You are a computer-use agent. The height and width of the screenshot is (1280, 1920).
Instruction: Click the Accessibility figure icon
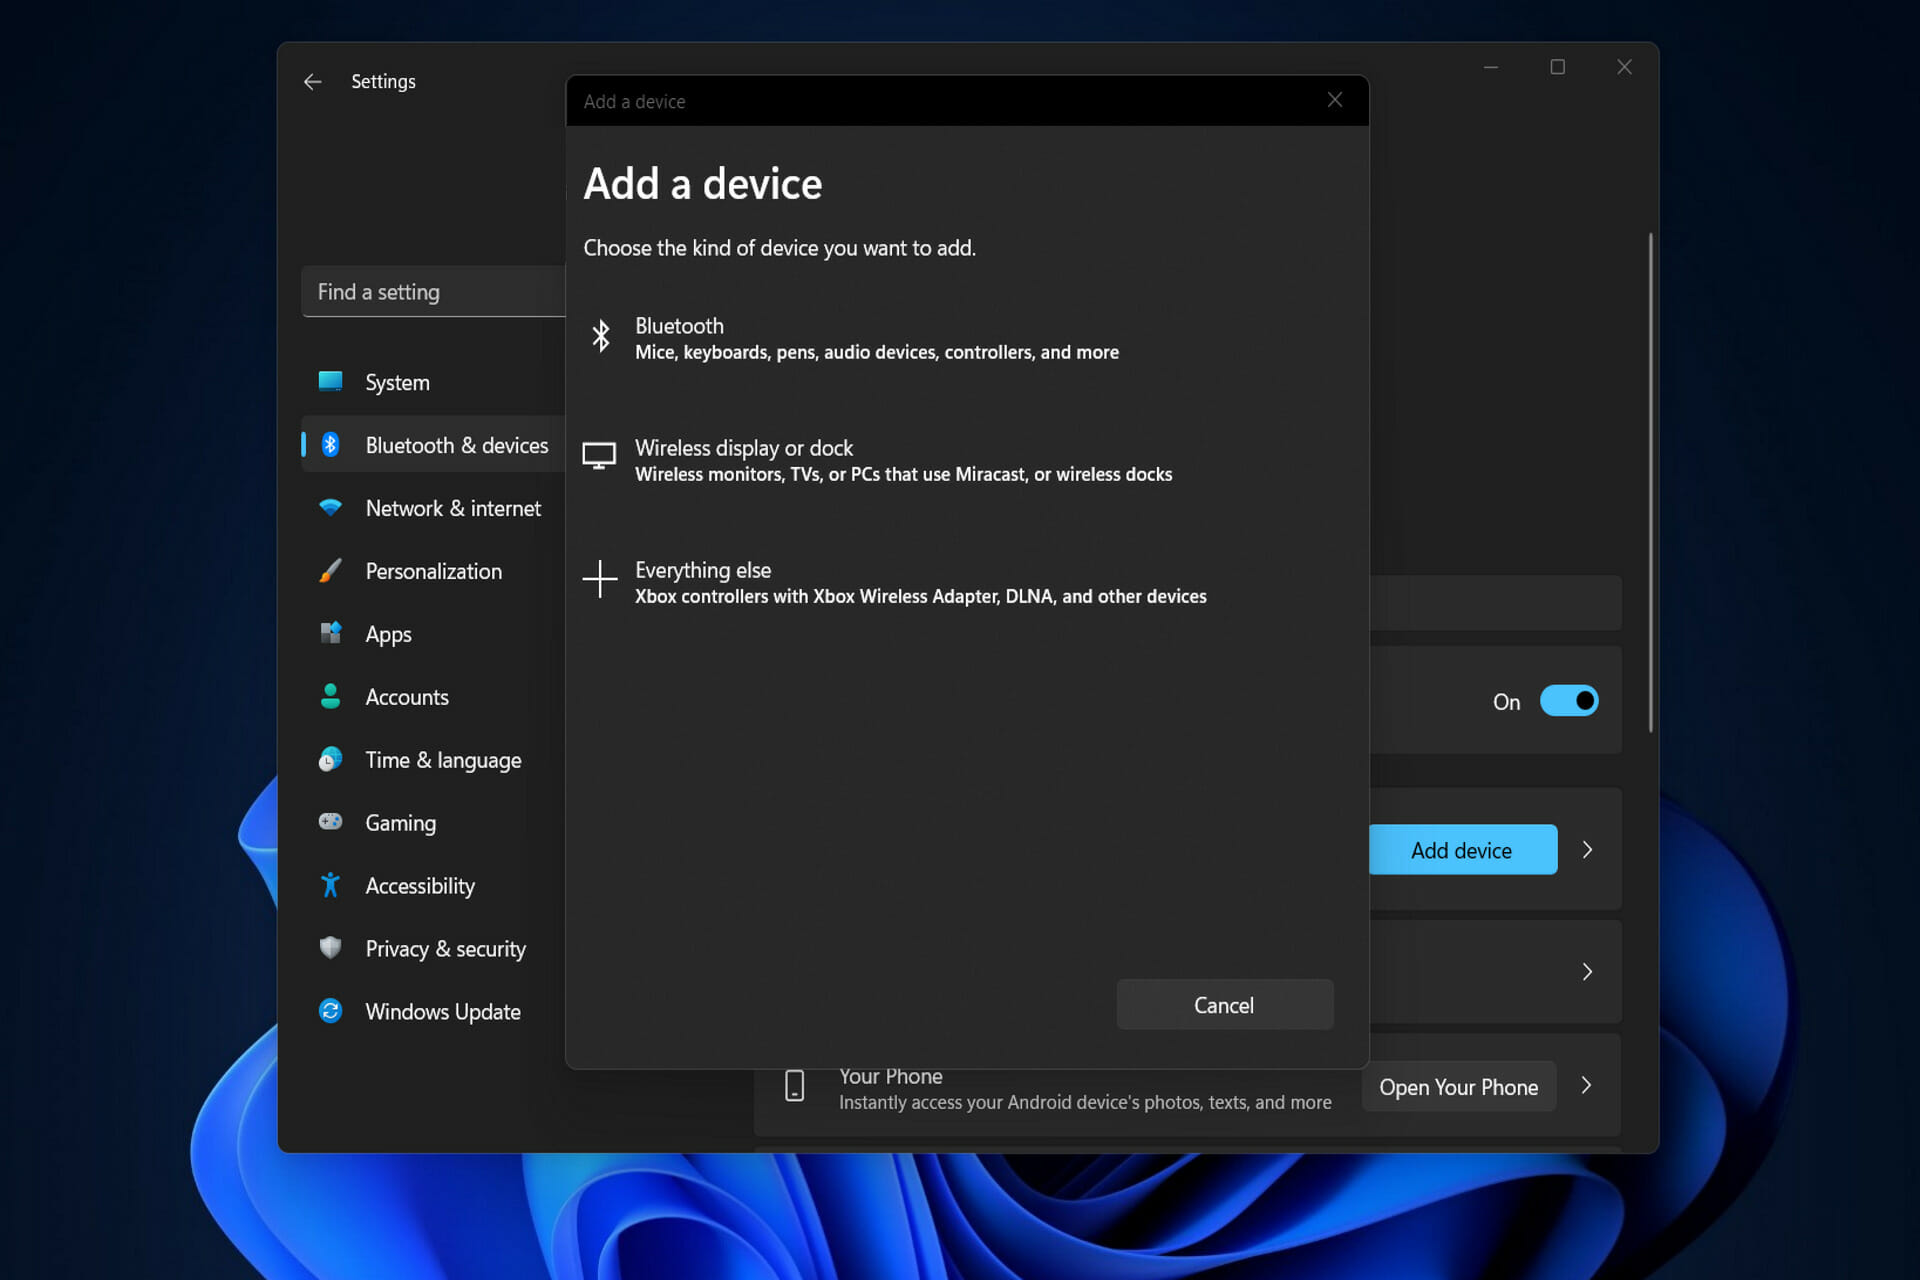point(330,885)
